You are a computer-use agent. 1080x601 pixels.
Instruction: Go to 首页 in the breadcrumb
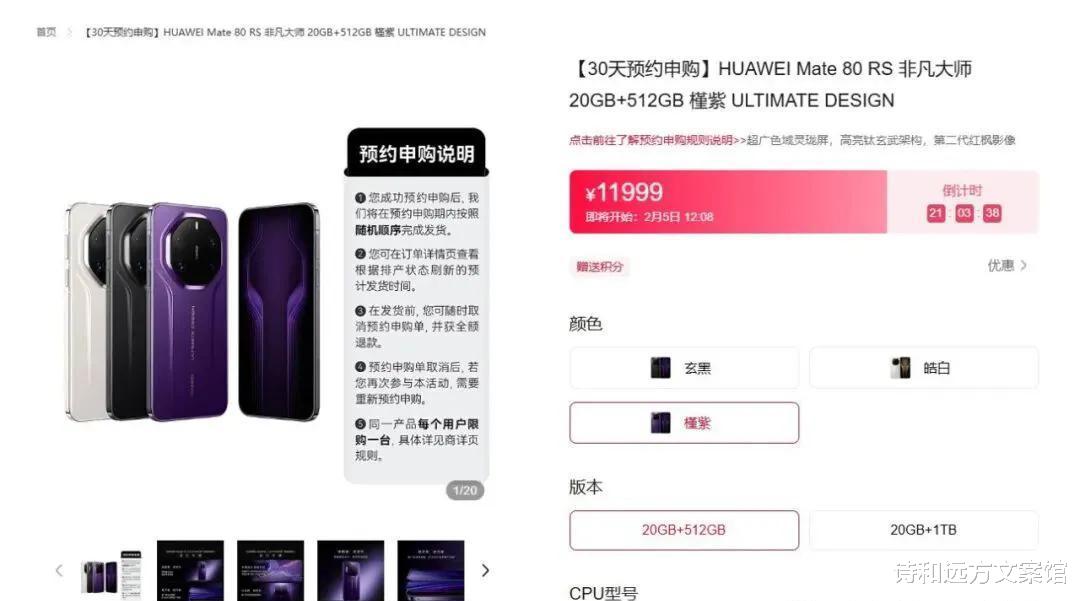click(46, 32)
